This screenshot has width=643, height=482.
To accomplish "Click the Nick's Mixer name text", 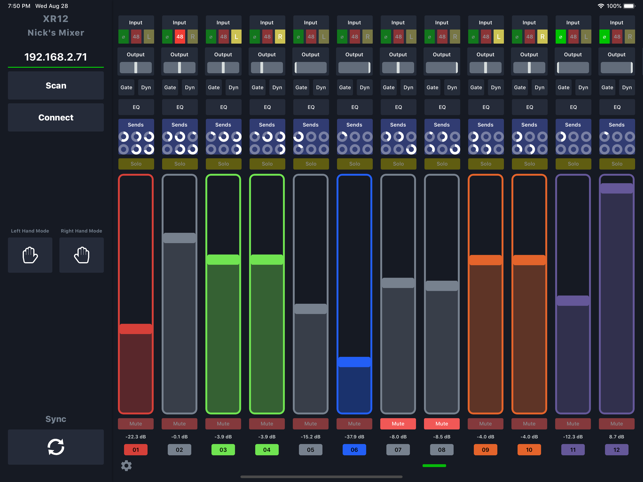I will (x=56, y=33).
